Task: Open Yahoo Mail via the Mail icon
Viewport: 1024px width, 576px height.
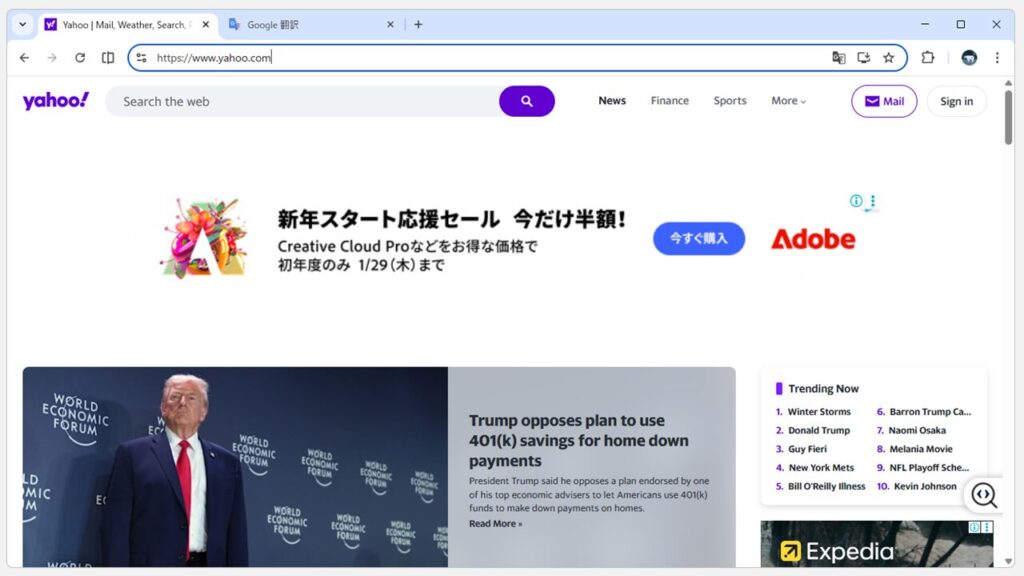Action: coord(883,101)
